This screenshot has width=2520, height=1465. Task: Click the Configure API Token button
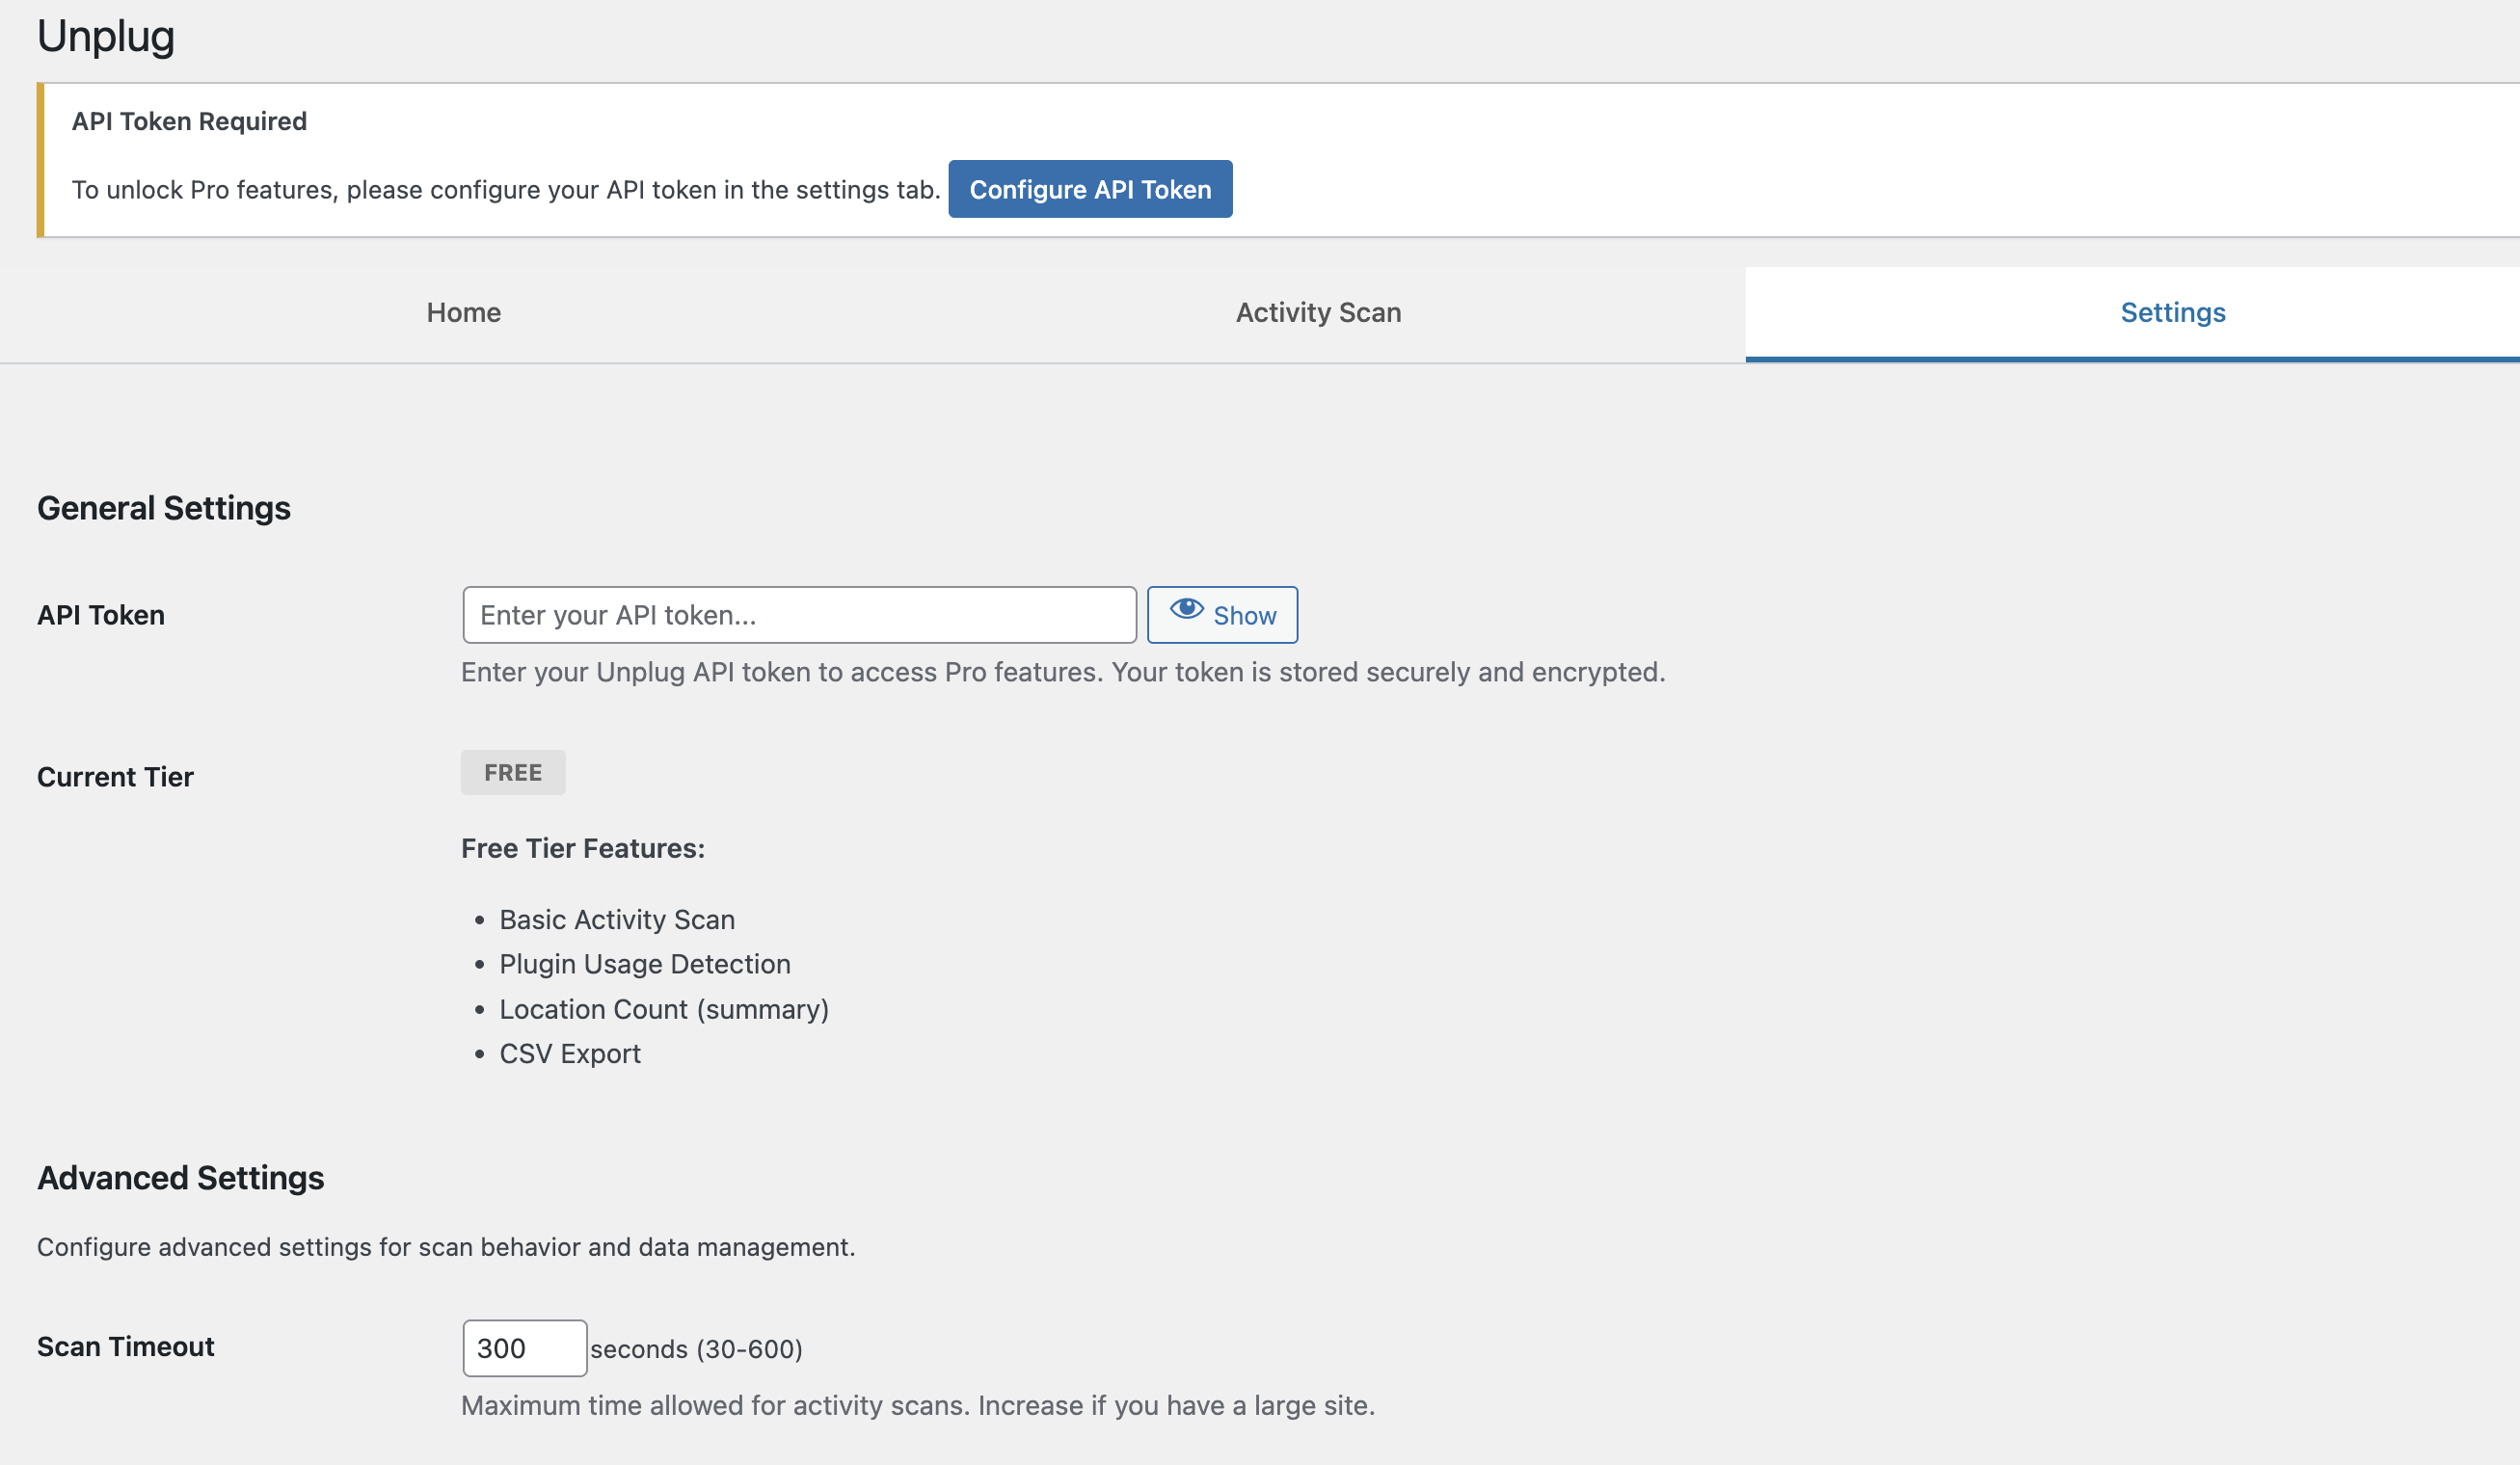tap(1090, 189)
